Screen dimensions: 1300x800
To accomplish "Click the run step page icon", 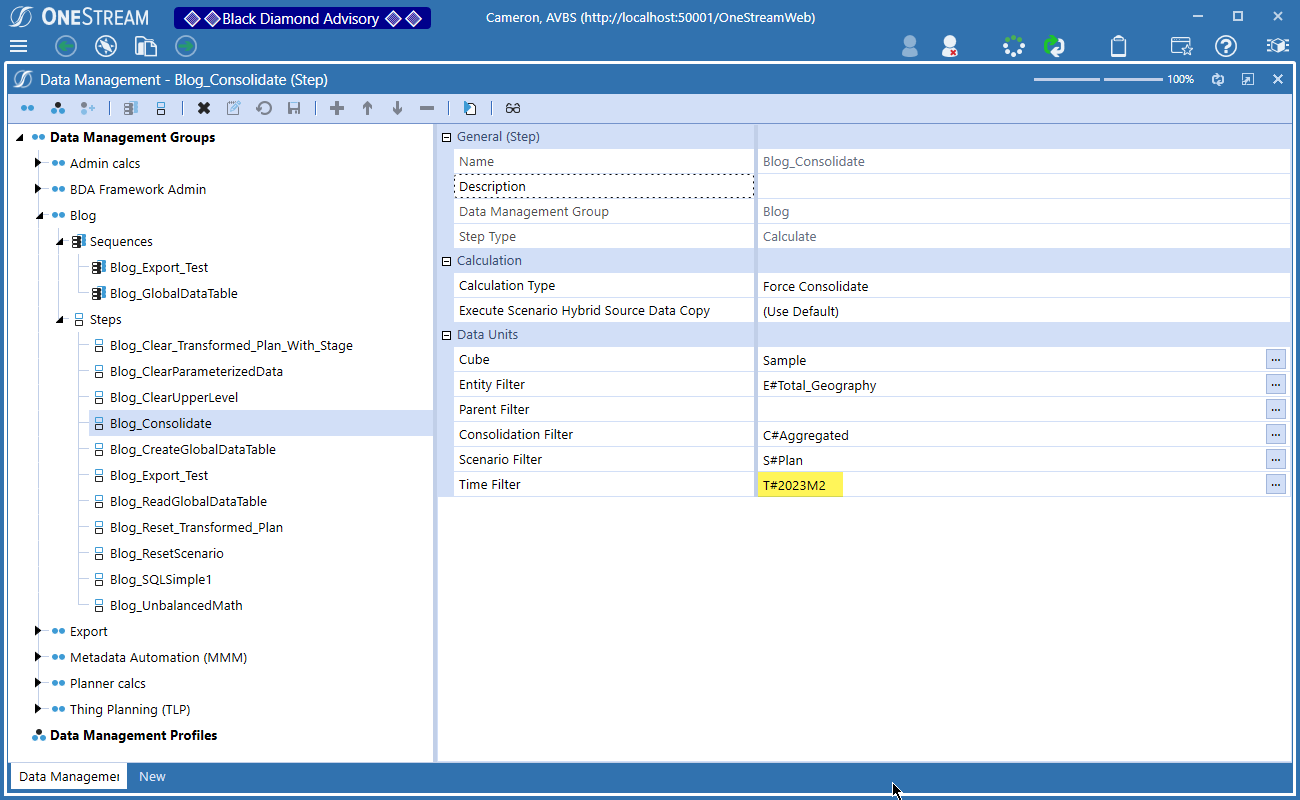I will [470, 108].
